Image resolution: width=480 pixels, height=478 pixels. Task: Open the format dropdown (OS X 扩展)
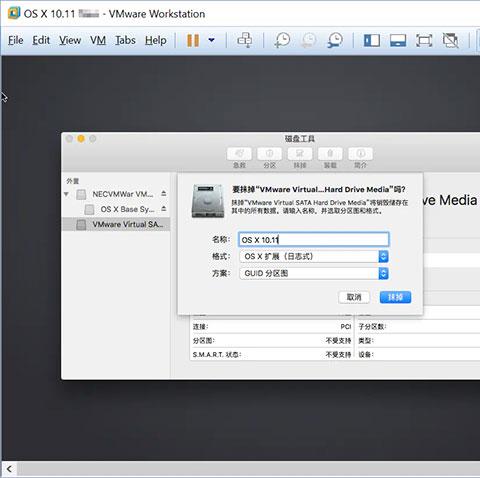tap(314, 256)
